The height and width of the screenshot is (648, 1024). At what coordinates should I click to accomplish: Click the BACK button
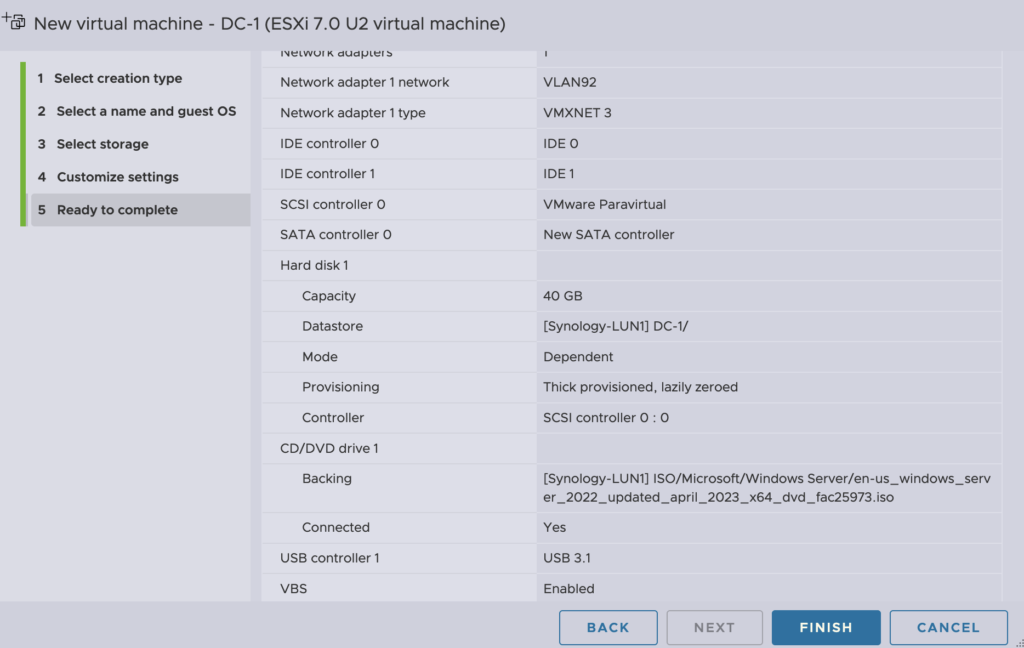click(x=608, y=627)
